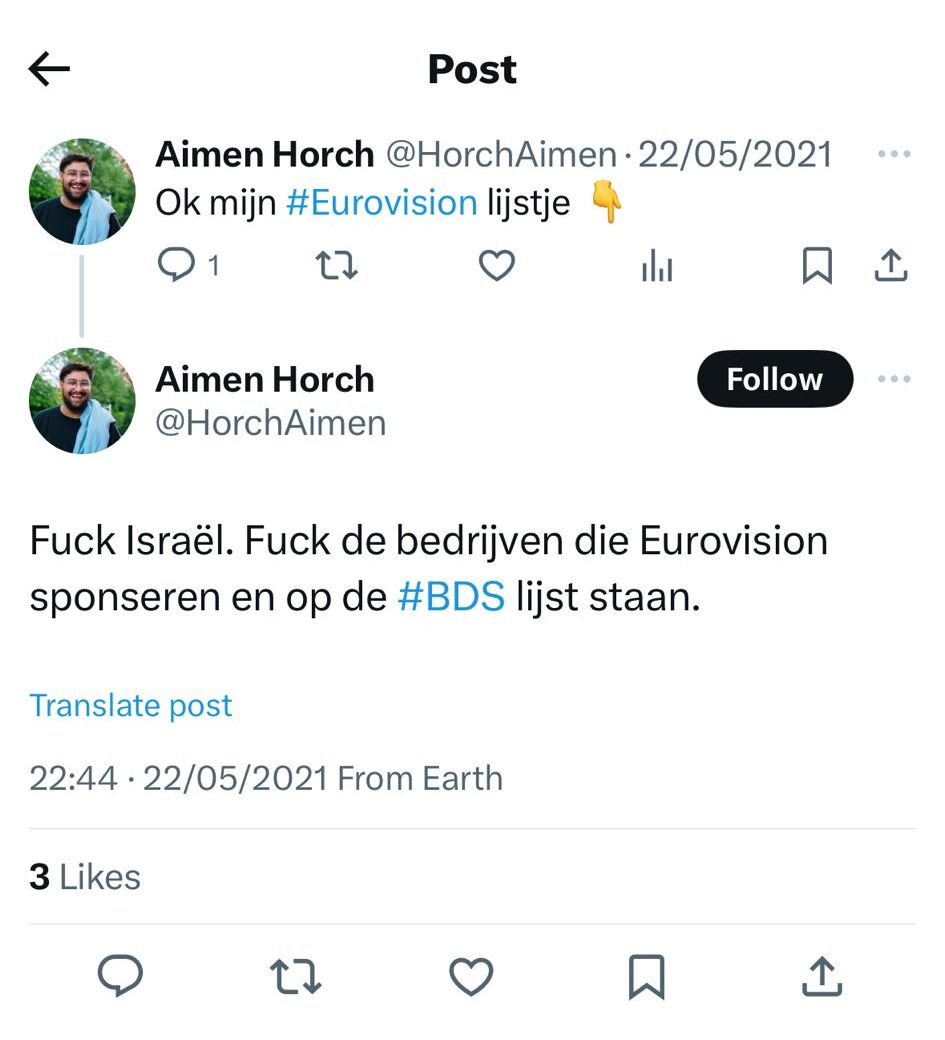Open the main post's profile picture
This screenshot has width=945, height=1040.
(82, 400)
